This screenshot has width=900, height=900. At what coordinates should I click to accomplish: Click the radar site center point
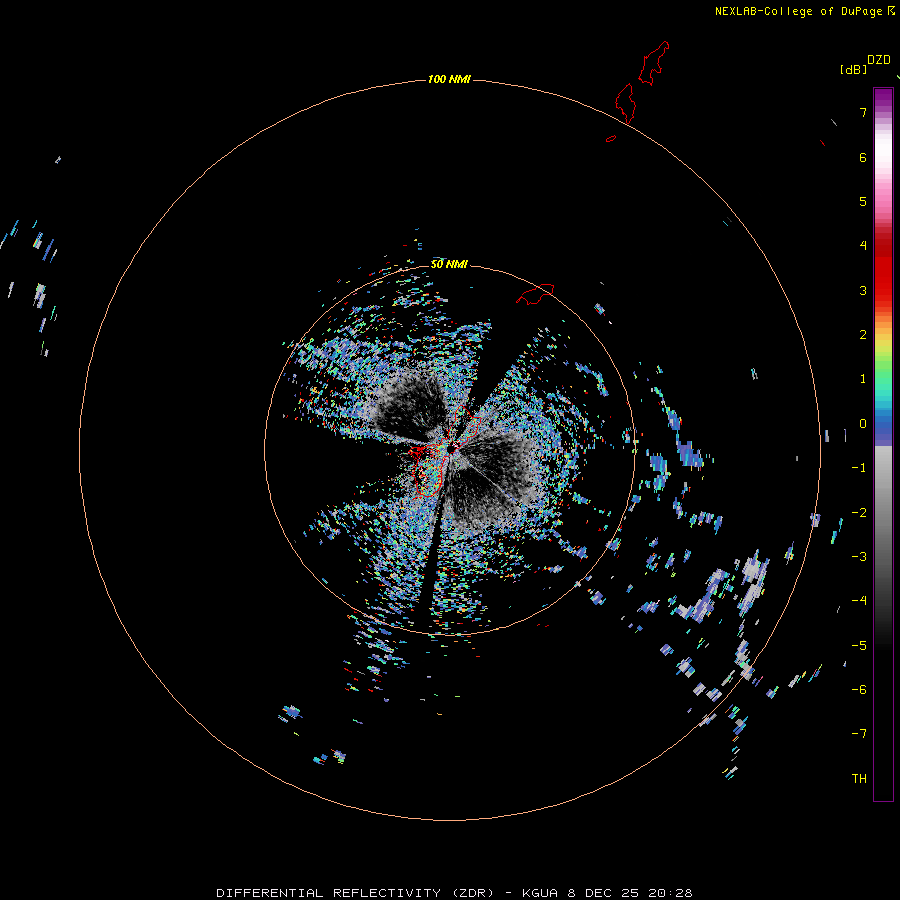coord(452,449)
